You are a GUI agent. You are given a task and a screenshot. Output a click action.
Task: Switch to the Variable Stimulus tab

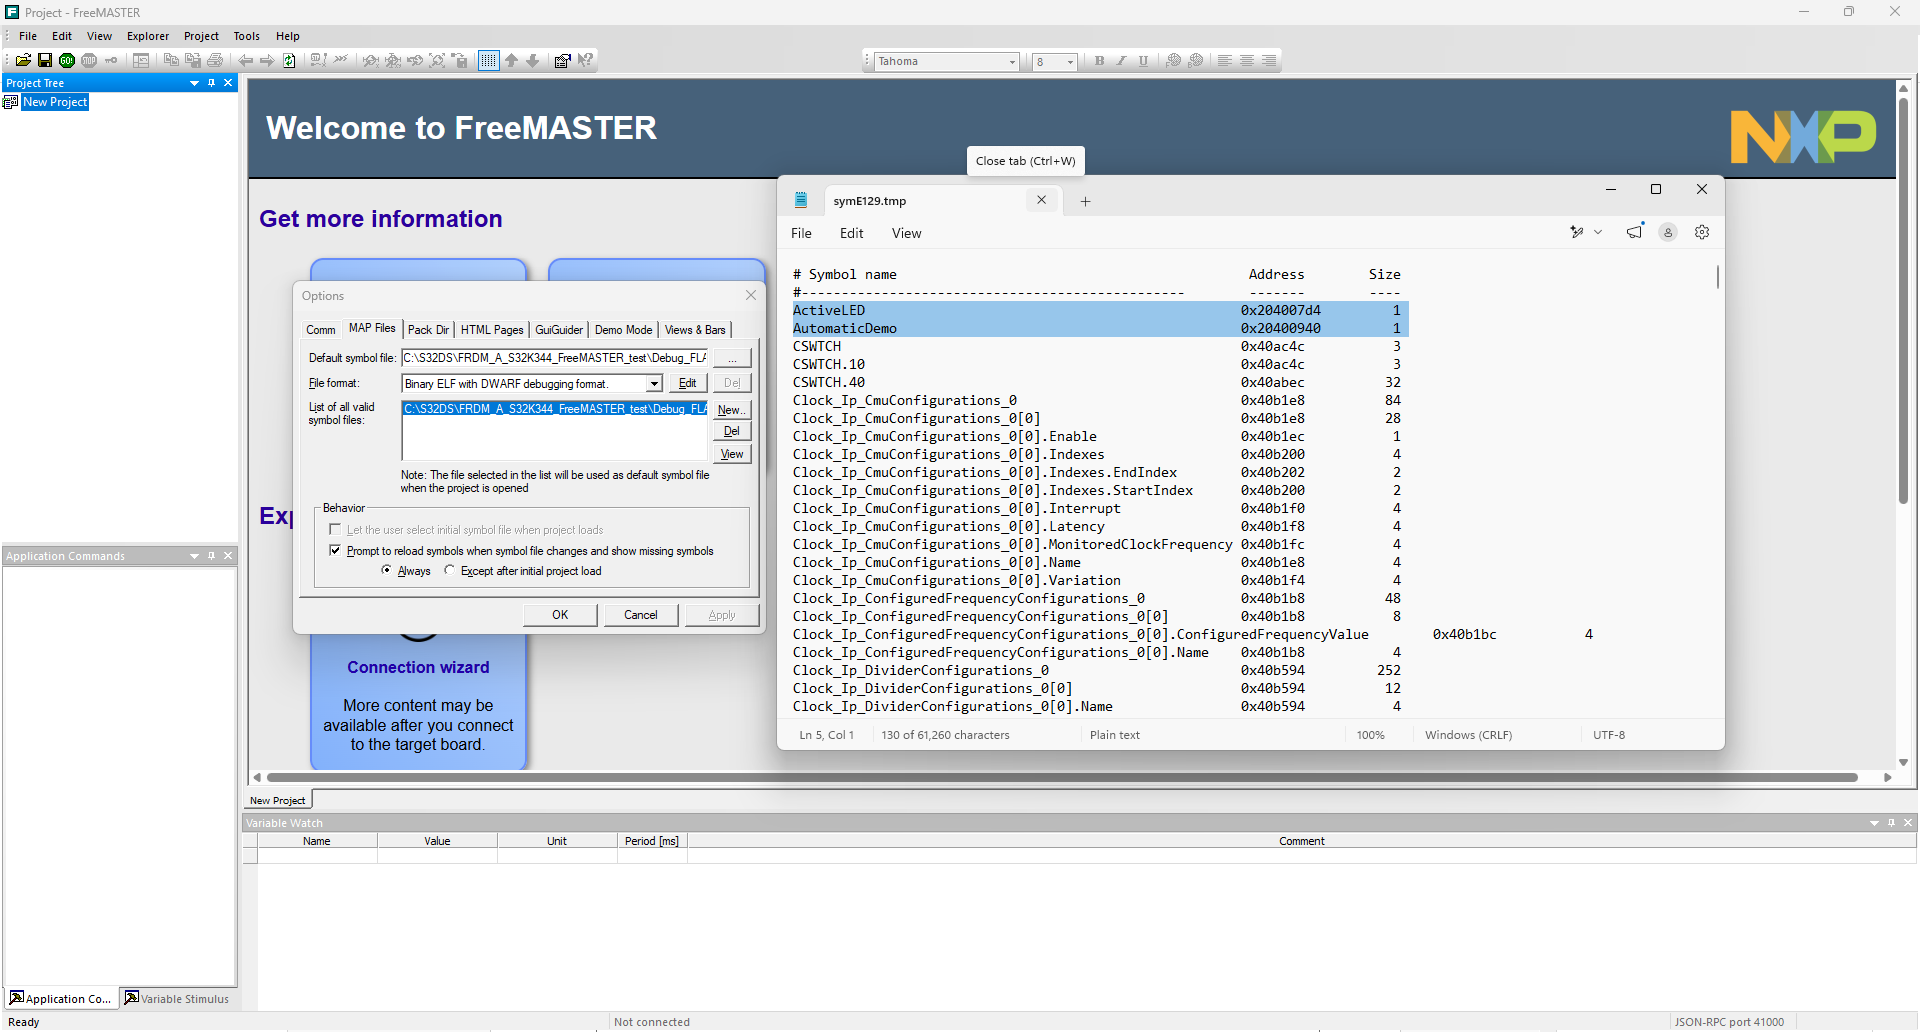coord(177,998)
